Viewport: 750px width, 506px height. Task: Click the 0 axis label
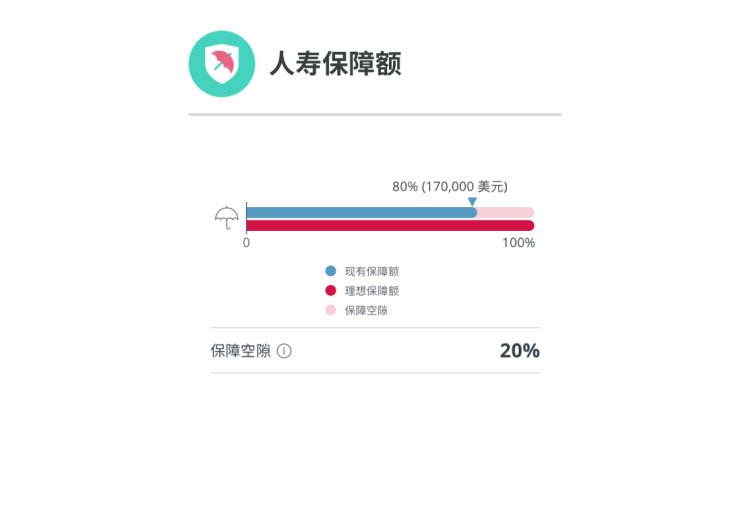coord(246,242)
